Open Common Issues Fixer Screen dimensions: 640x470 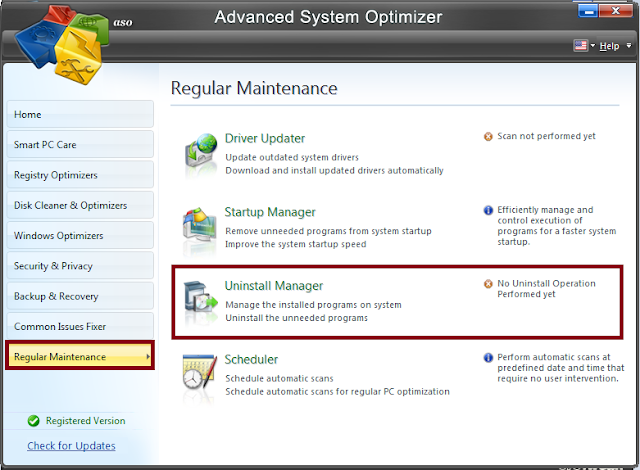click(x=80, y=326)
